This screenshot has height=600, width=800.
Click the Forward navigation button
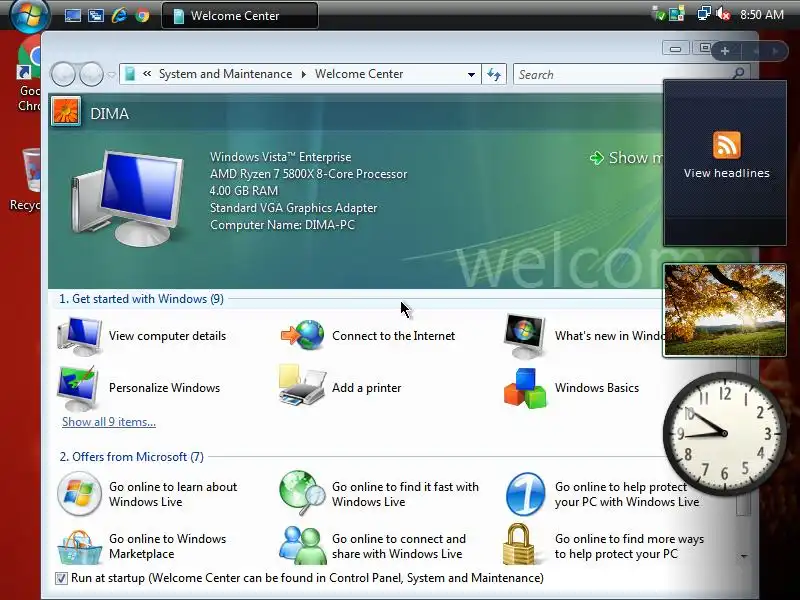pos(91,74)
